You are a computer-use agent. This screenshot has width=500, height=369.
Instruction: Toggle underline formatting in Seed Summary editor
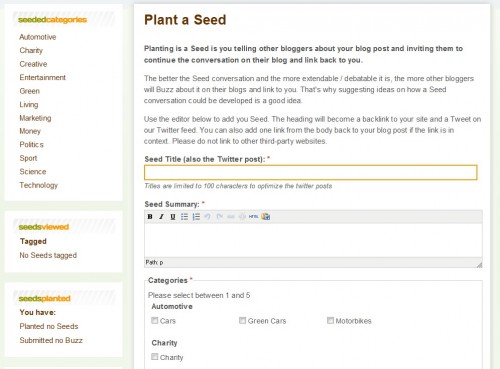[173, 217]
